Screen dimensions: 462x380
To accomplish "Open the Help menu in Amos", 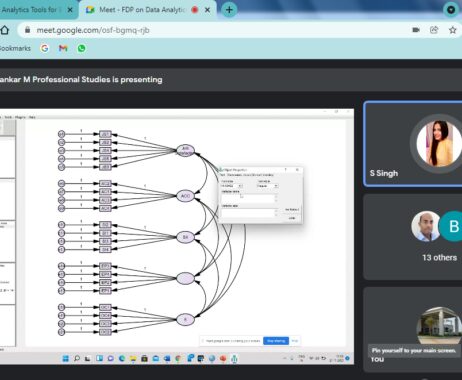I will 32,117.
